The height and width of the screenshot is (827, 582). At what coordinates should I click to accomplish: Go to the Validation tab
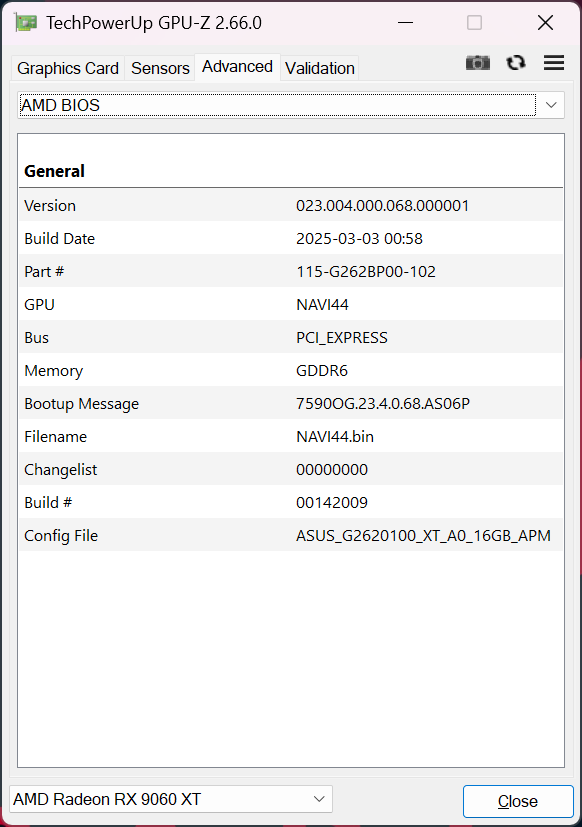coord(320,68)
